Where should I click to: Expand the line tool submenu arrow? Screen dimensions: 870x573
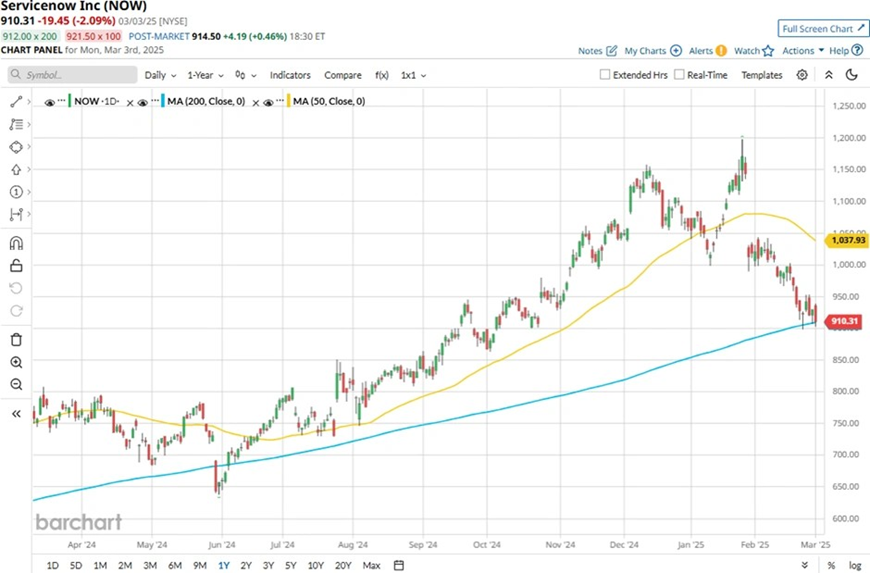(29, 102)
